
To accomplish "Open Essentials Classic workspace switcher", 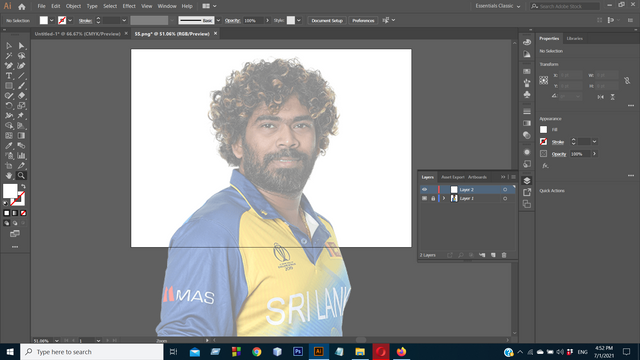I will coord(498,6).
